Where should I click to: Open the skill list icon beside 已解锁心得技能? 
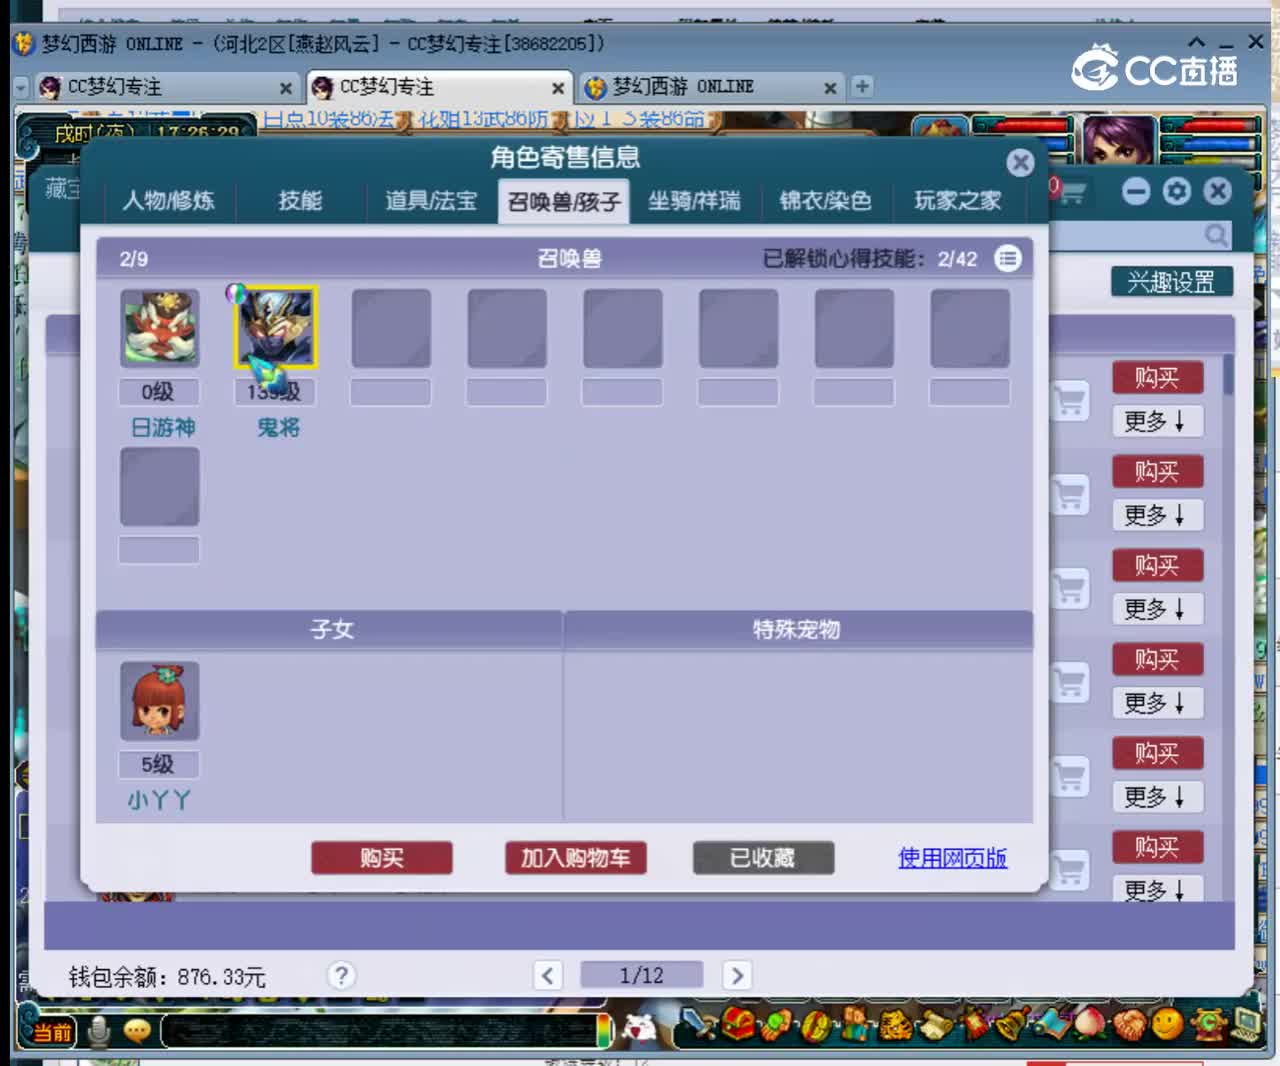[x=1008, y=259]
